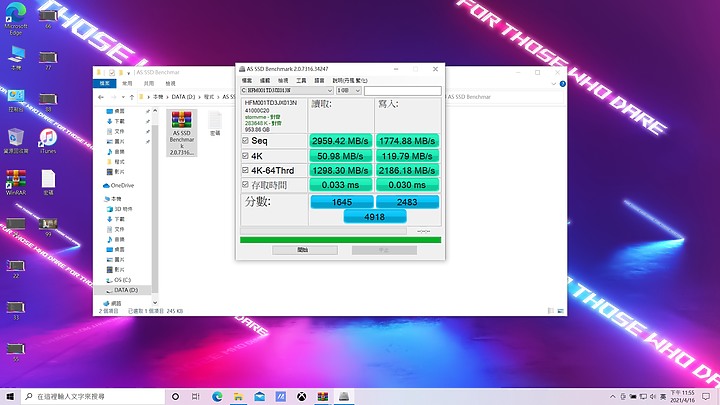Click Explorer's up one level arrow

coord(132,97)
